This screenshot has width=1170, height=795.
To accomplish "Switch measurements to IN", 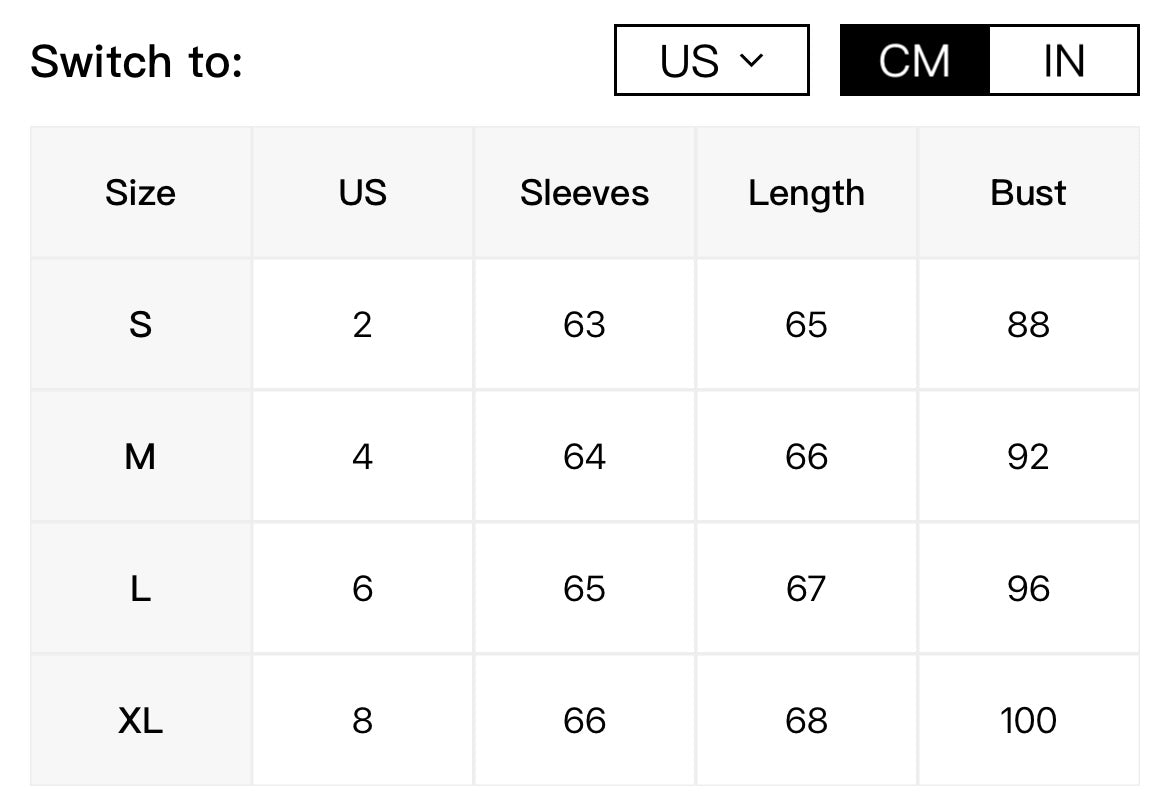I will (x=1063, y=60).
